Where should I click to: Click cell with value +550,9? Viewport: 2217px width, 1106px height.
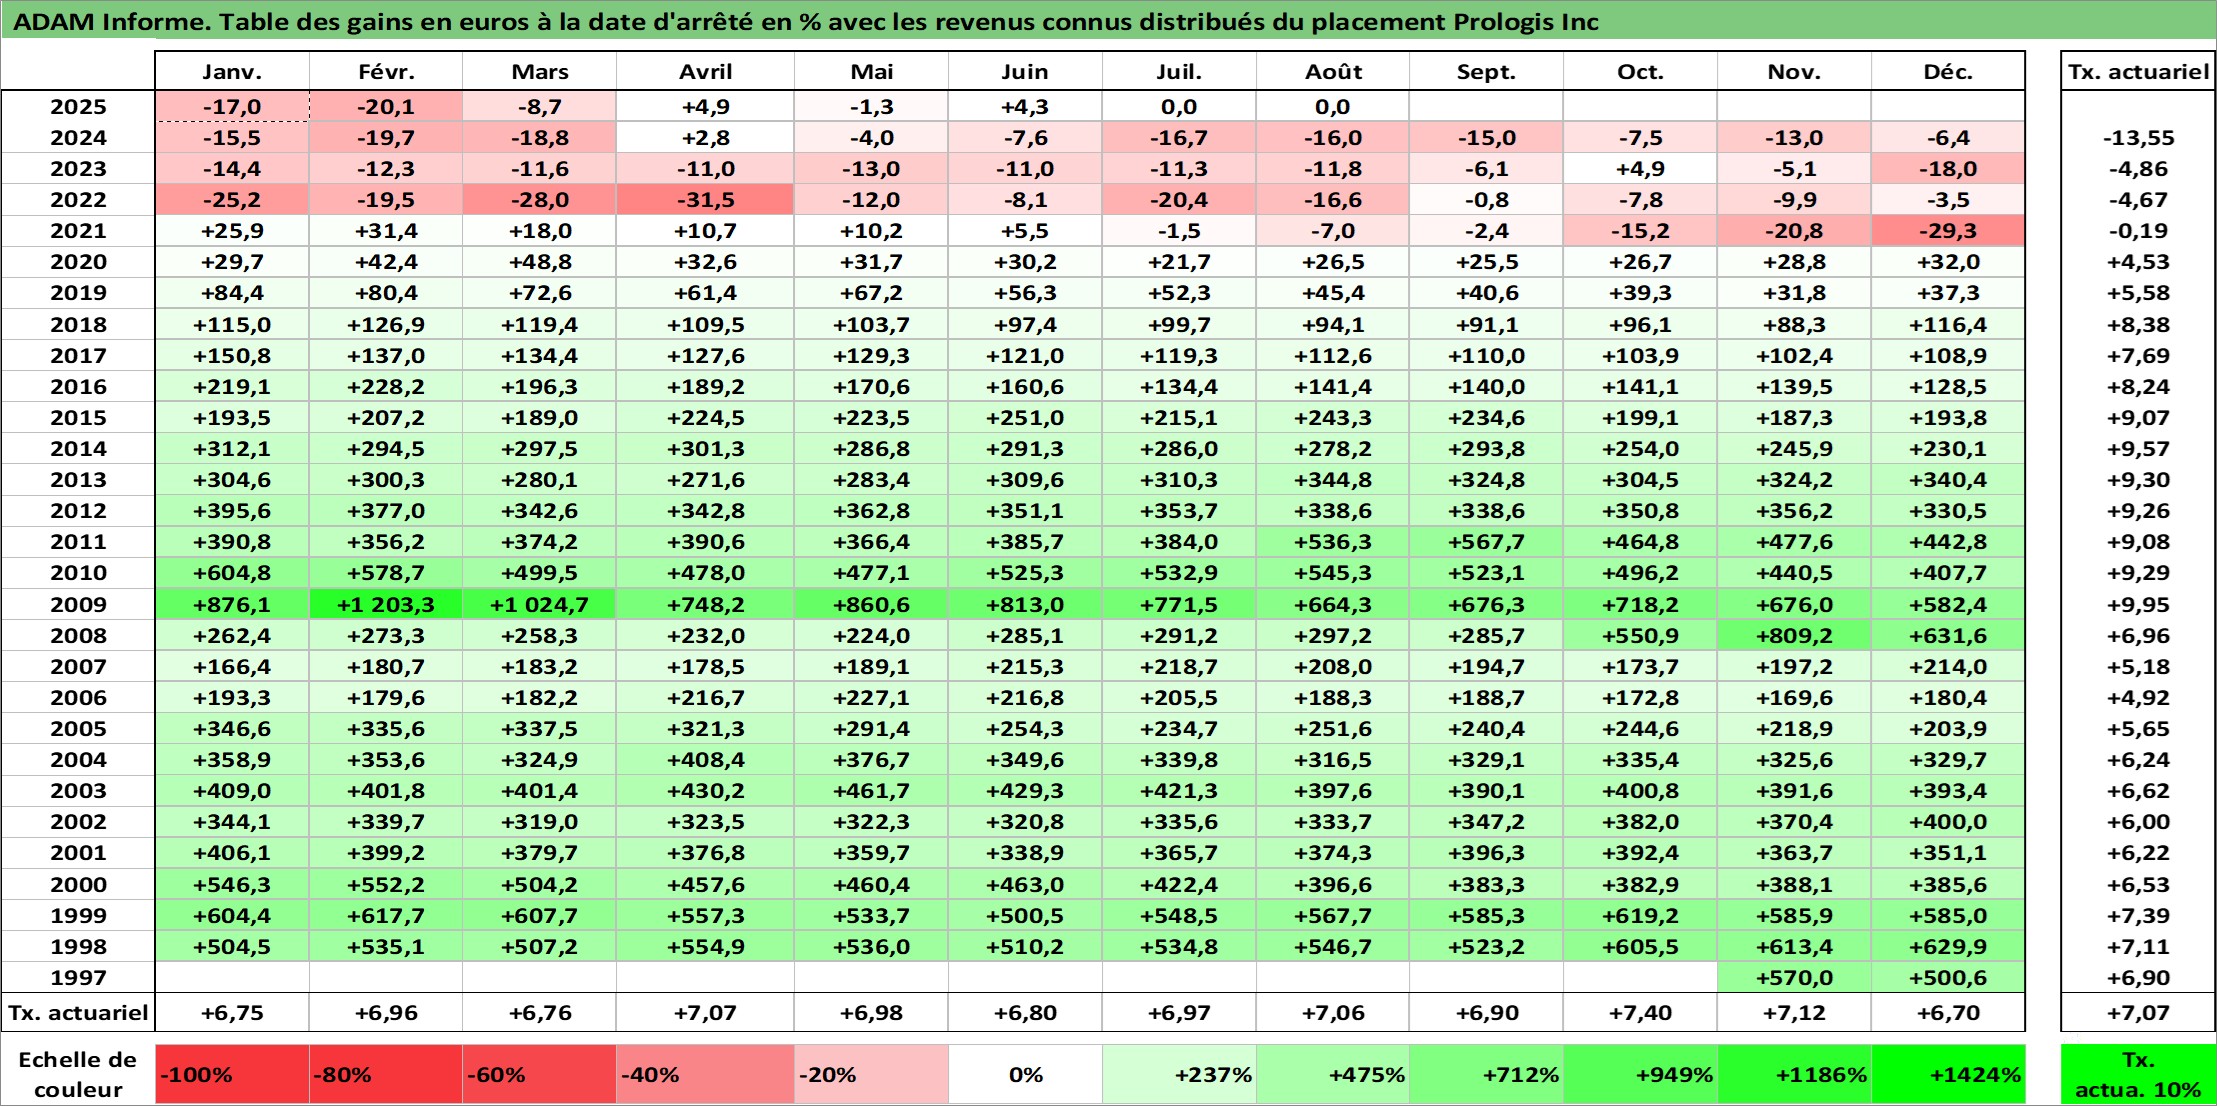click(1640, 636)
